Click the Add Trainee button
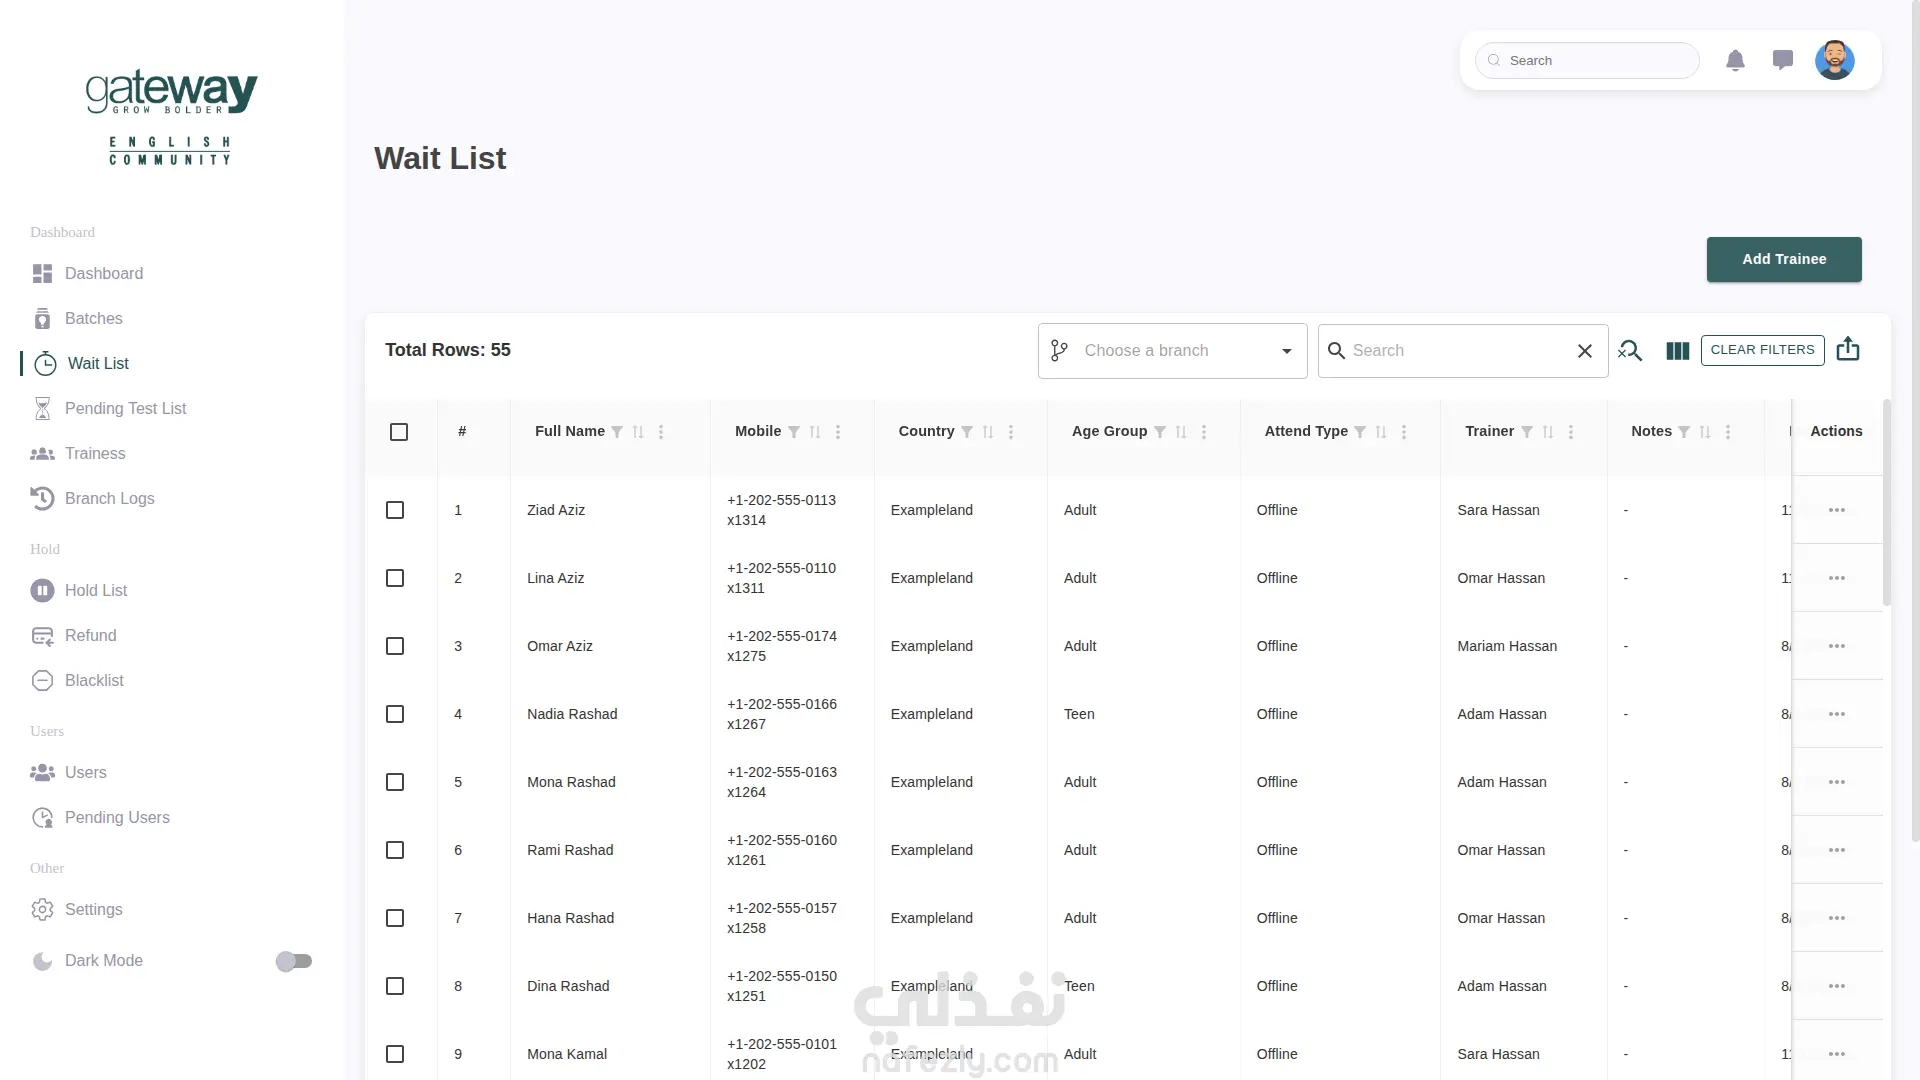The height and width of the screenshot is (1080, 1920). pos(1784,259)
